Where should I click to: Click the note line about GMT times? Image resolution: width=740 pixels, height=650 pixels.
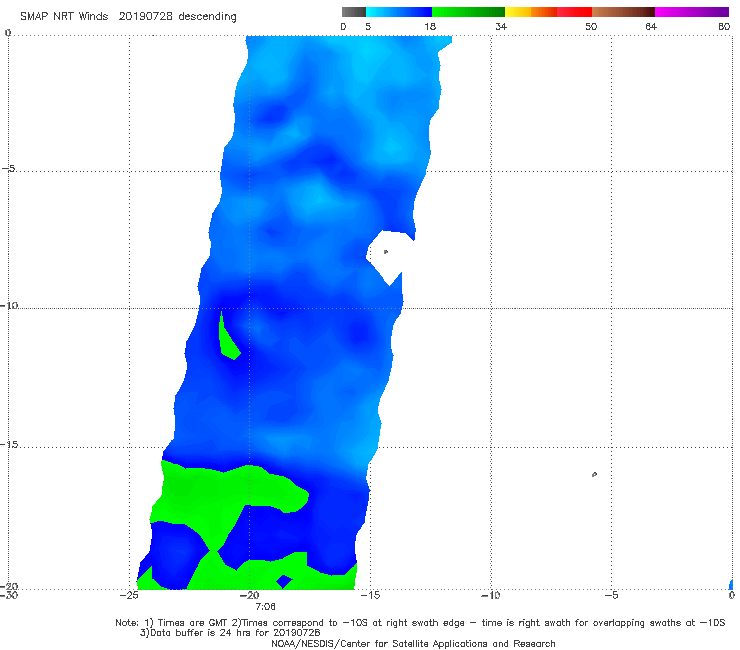(420, 623)
